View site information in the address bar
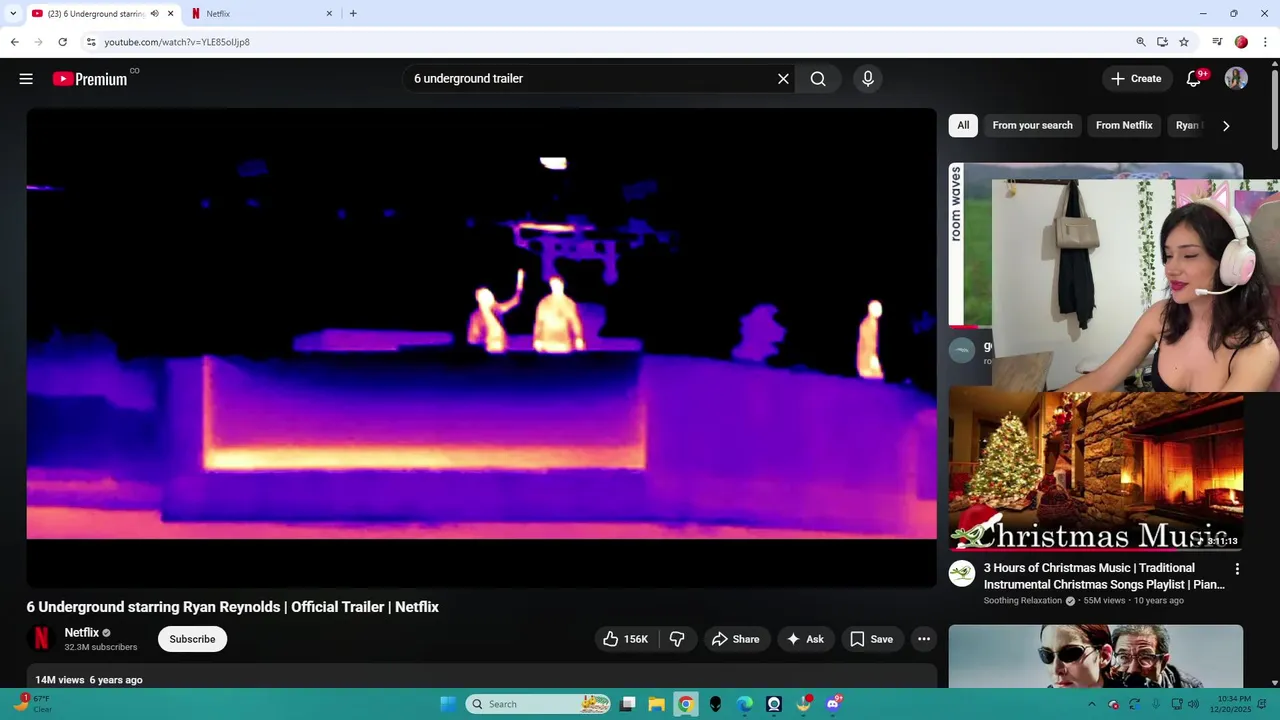The height and width of the screenshot is (720, 1280). pyautogui.click(x=91, y=42)
